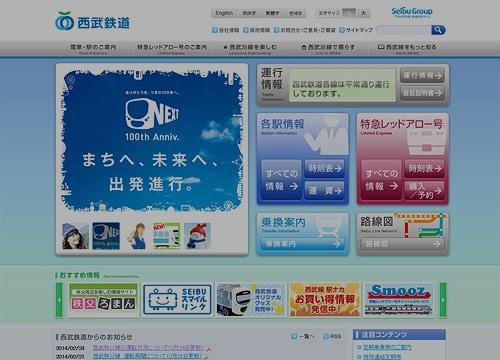This screenshot has height=360, width=500.
Task: Open the SEIBU Smile Link banner
Action: point(177,300)
